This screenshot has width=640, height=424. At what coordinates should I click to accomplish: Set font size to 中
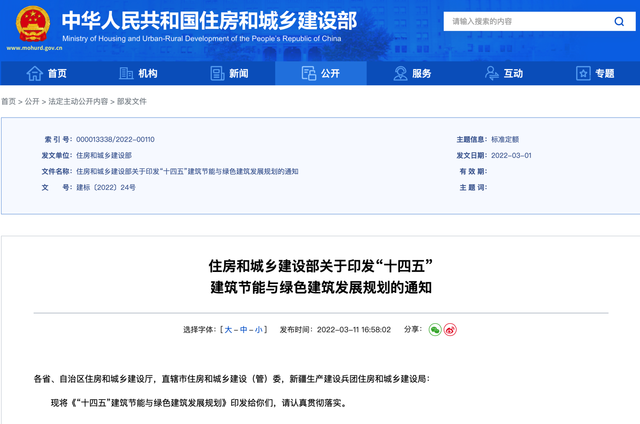click(243, 330)
